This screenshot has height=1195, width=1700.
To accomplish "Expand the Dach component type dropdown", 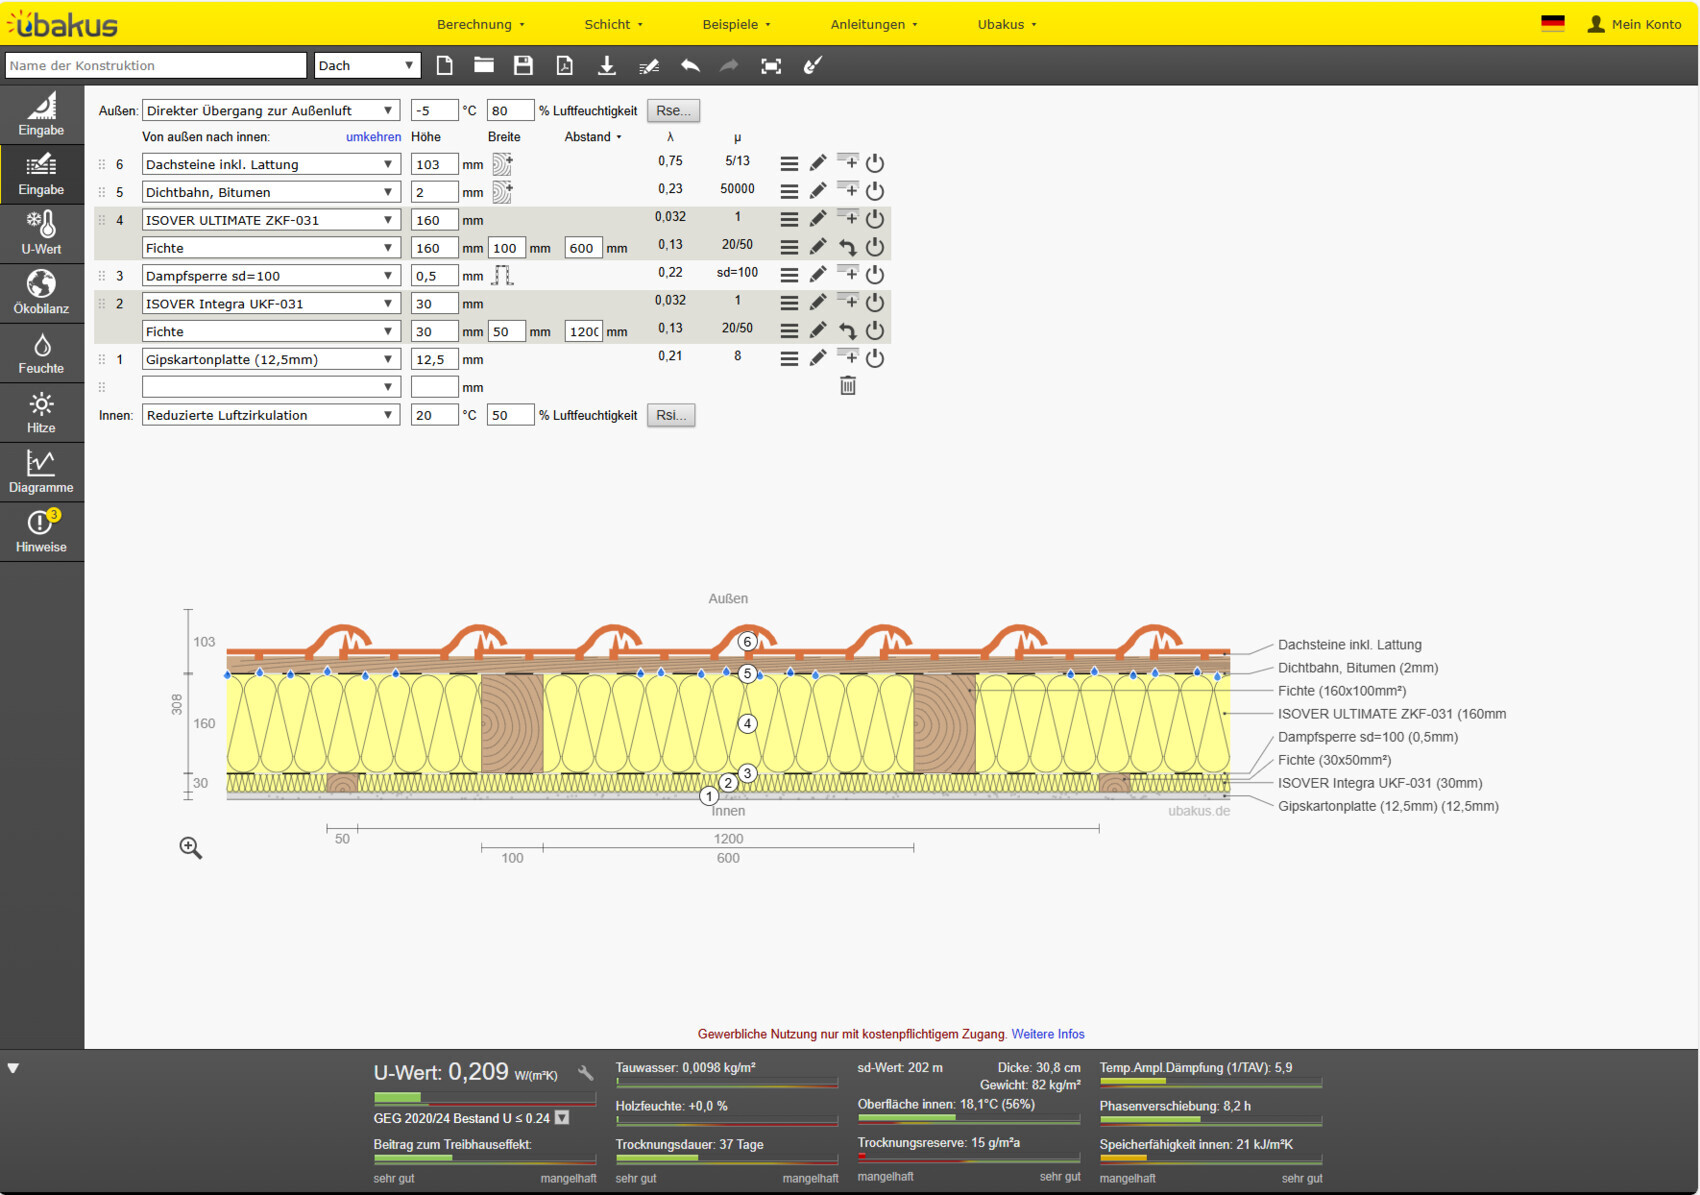I will pos(366,66).
